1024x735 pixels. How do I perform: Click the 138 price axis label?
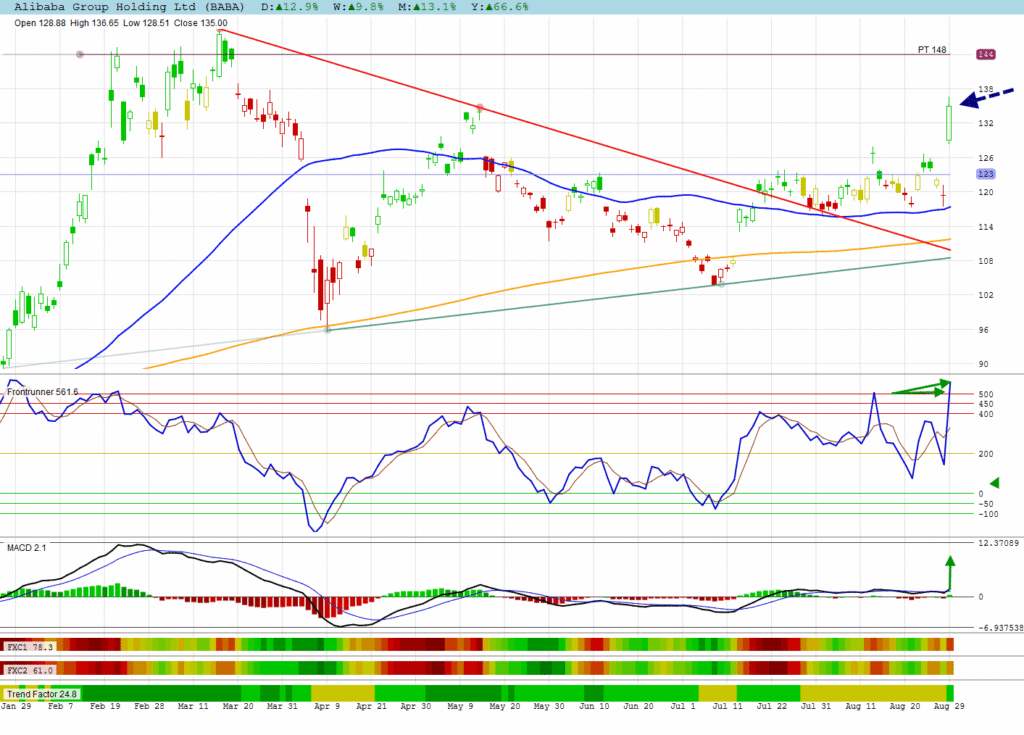(x=985, y=89)
